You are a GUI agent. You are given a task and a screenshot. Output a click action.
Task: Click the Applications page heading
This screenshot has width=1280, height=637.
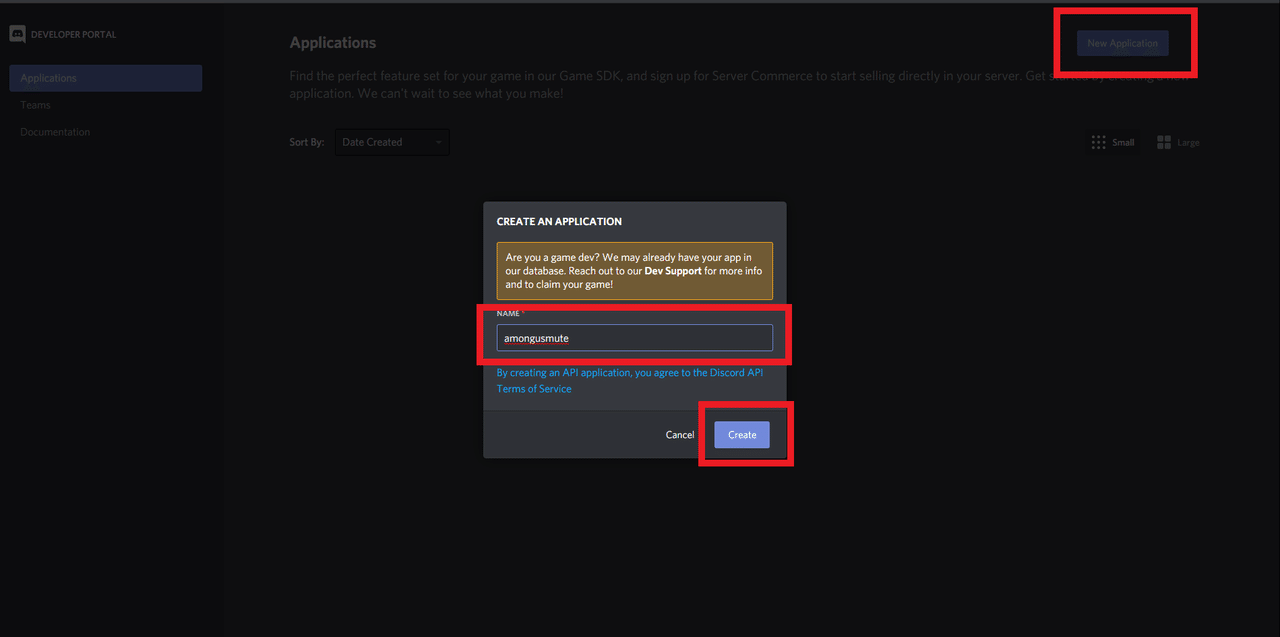click(333, 43)
